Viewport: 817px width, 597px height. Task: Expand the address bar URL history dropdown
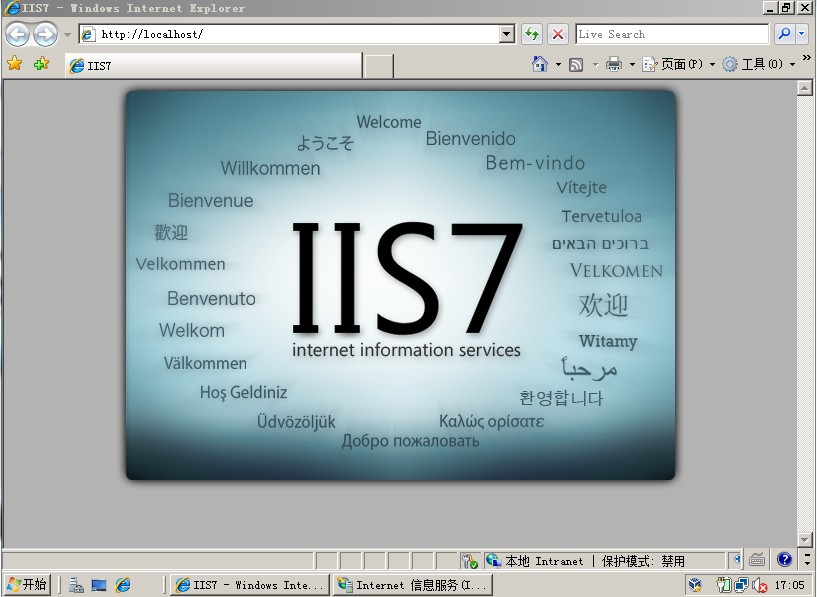[x=506, y=34]
